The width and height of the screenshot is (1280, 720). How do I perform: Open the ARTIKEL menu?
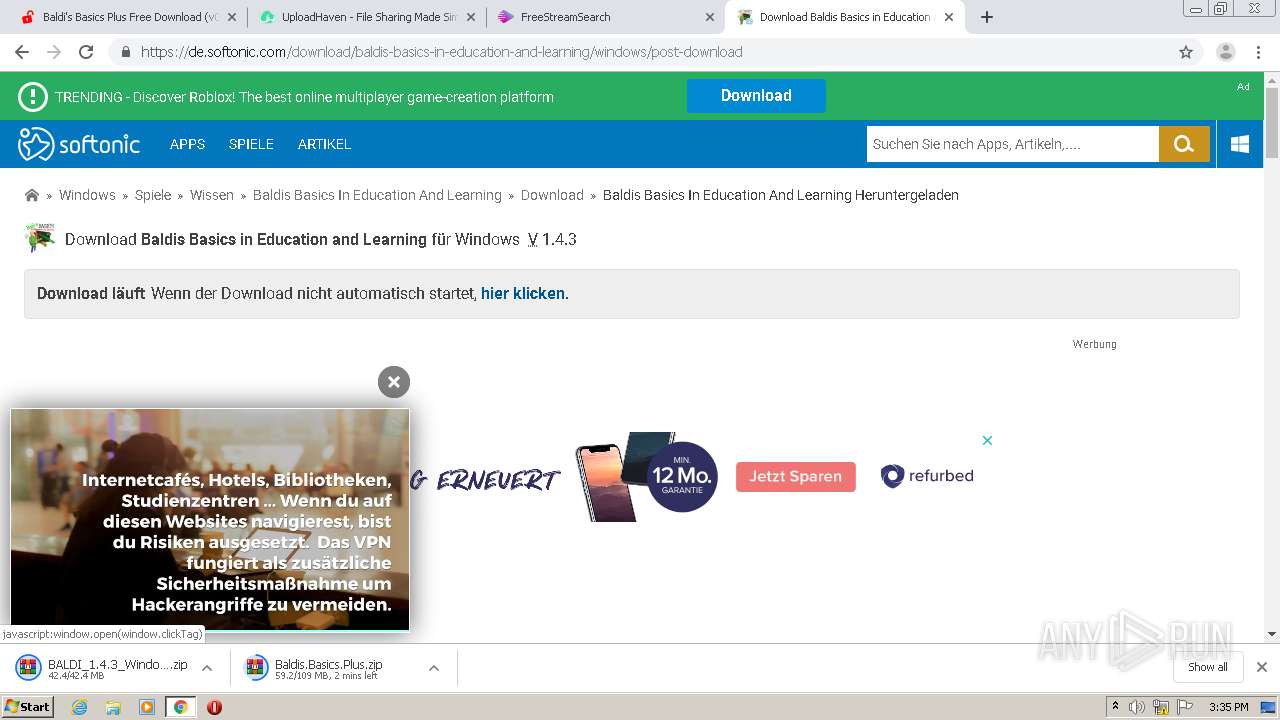pos(324,144)
